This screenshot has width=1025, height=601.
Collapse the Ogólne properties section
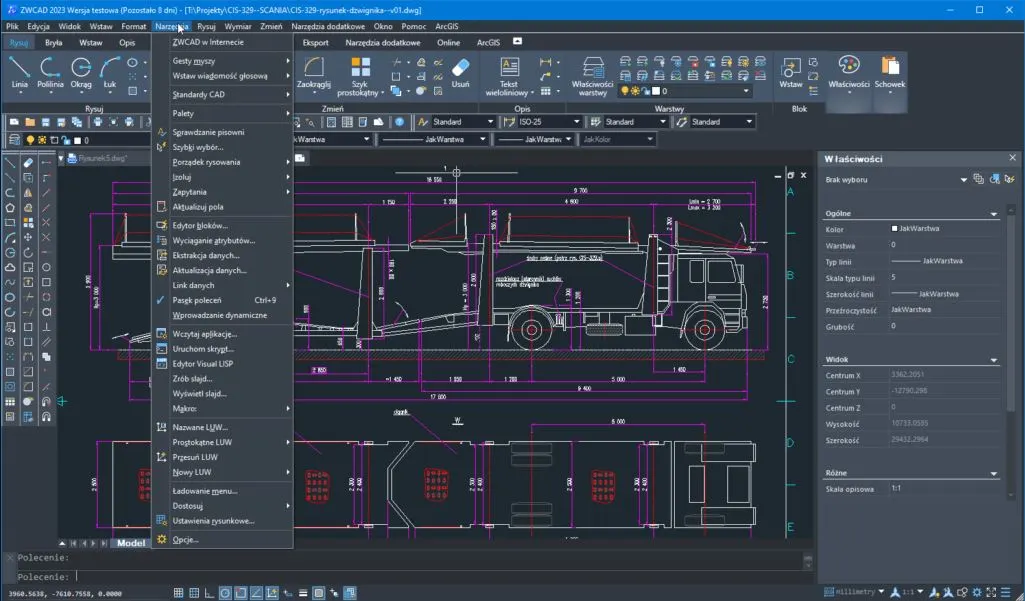994,214
